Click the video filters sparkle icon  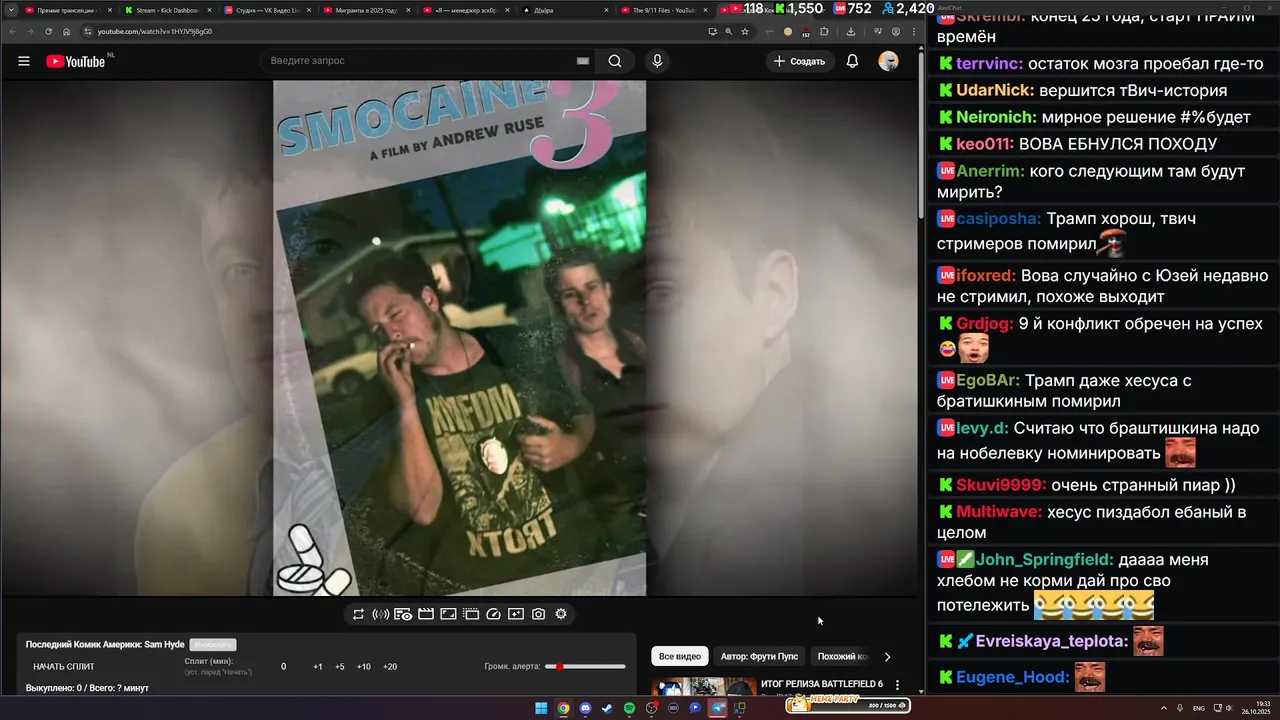point(516,614)
